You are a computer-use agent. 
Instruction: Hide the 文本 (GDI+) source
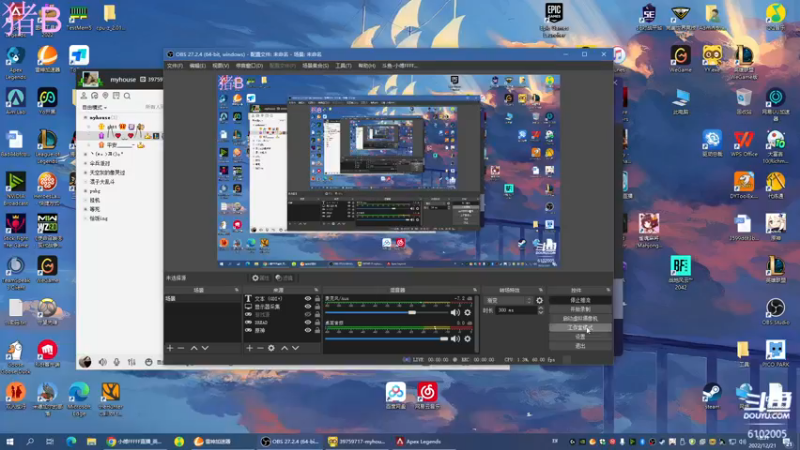pyautogui.click(x=308, y=299)
